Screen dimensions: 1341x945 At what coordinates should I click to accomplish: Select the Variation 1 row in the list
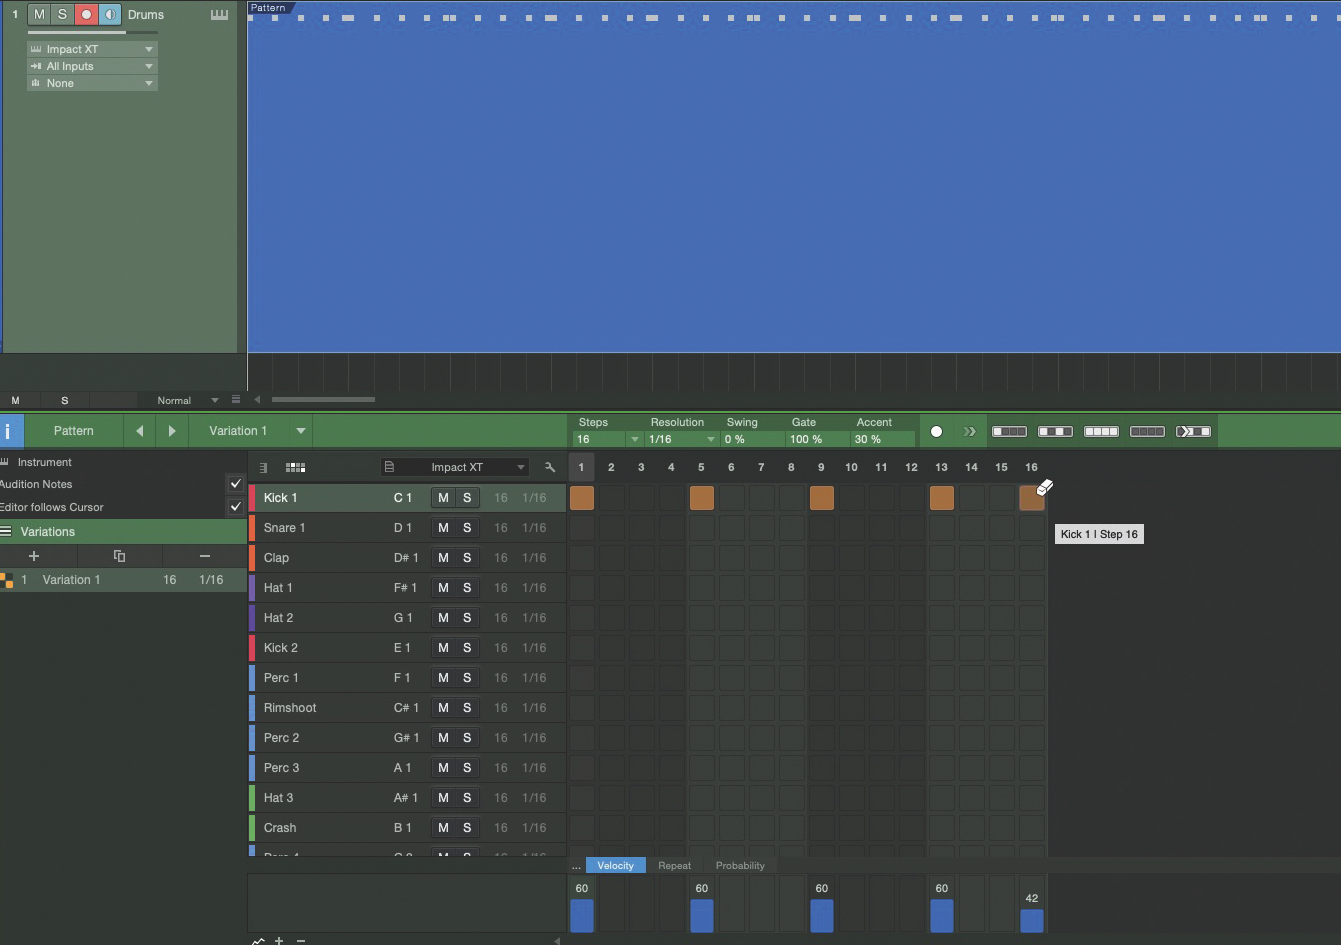pyautogui.click(x=122, y=580)
